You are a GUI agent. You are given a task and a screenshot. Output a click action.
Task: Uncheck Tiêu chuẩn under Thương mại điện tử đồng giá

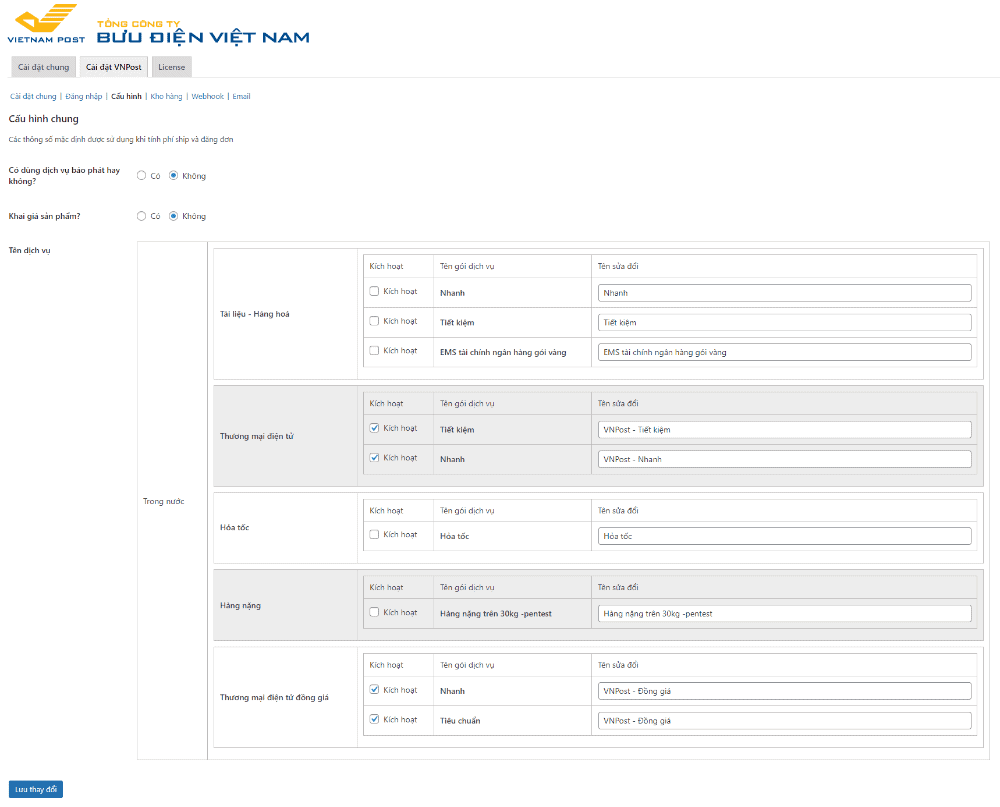(x=374, y=719)
